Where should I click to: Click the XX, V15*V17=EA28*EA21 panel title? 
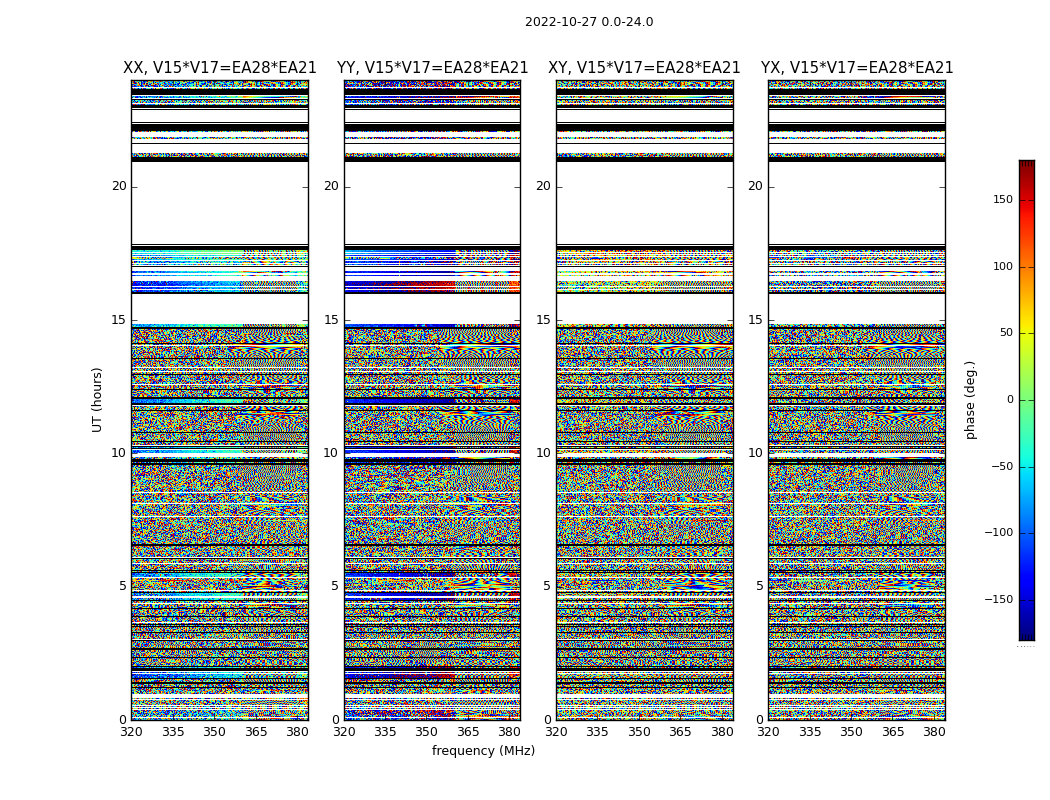tap(220, 68)
